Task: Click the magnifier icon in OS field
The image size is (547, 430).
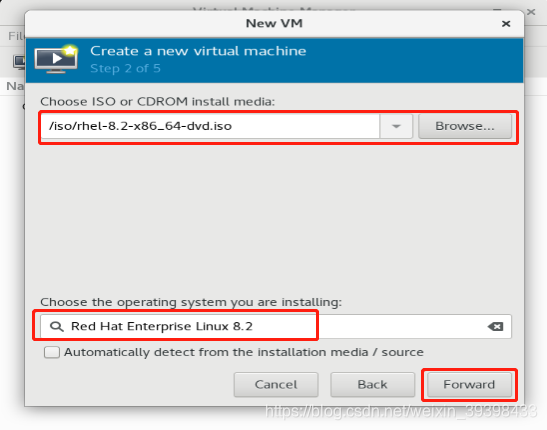Action: [57, 327]
